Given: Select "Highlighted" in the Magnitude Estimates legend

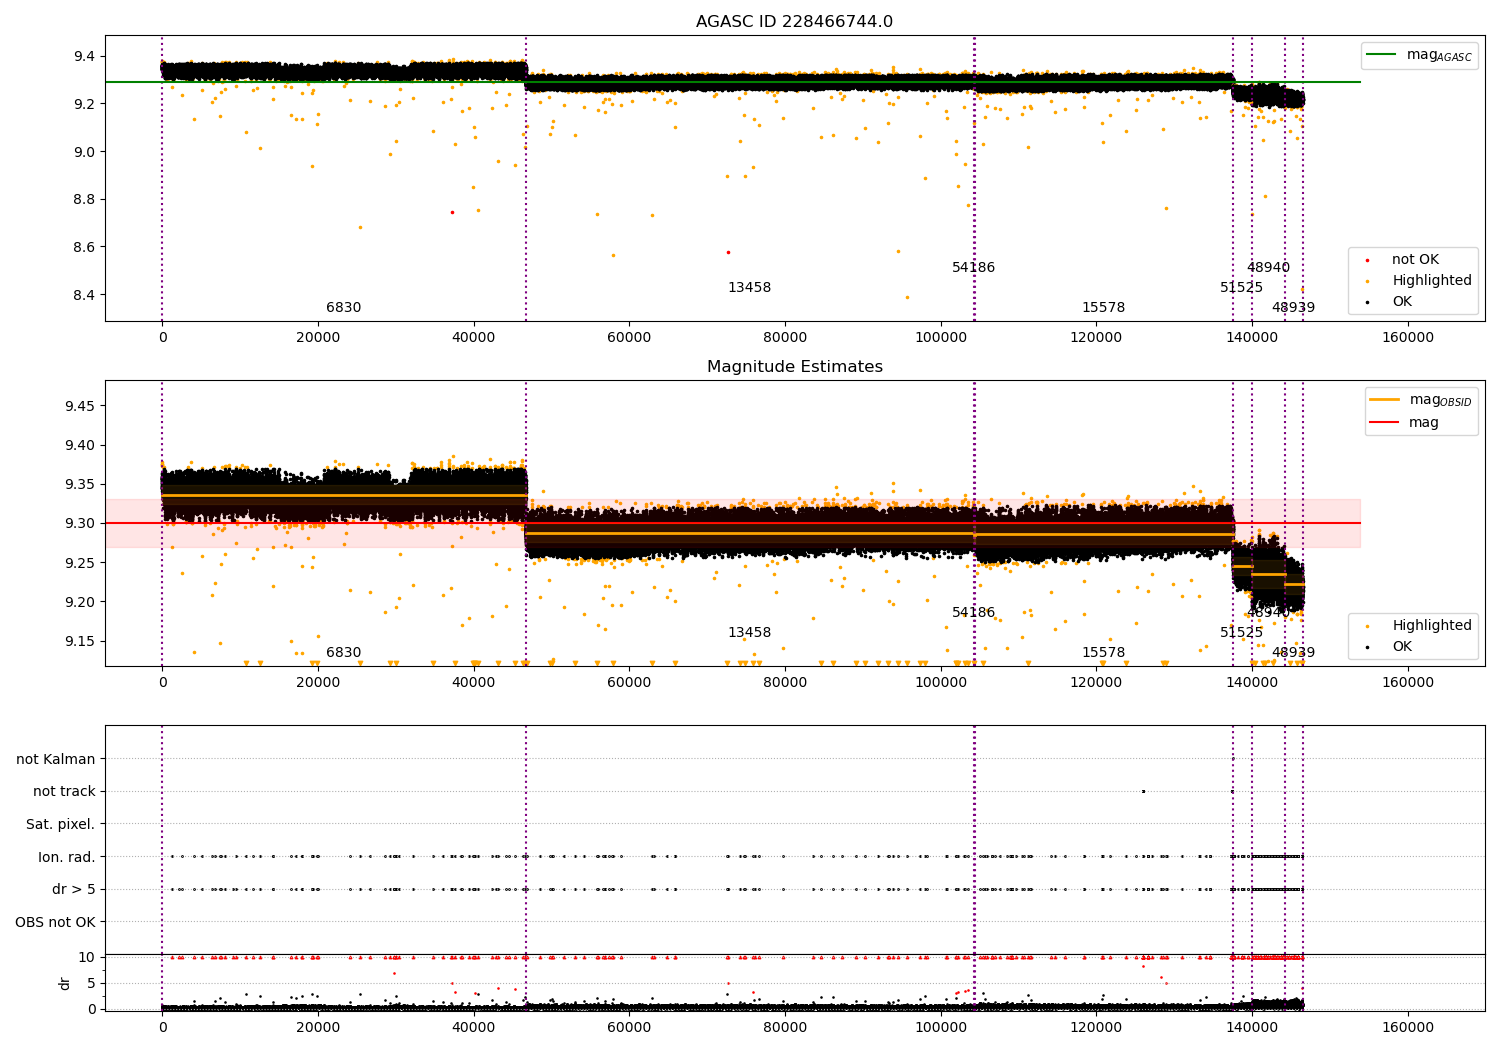Looking at the screenshot, I should pyautogui.click(x=1432, y=626).
